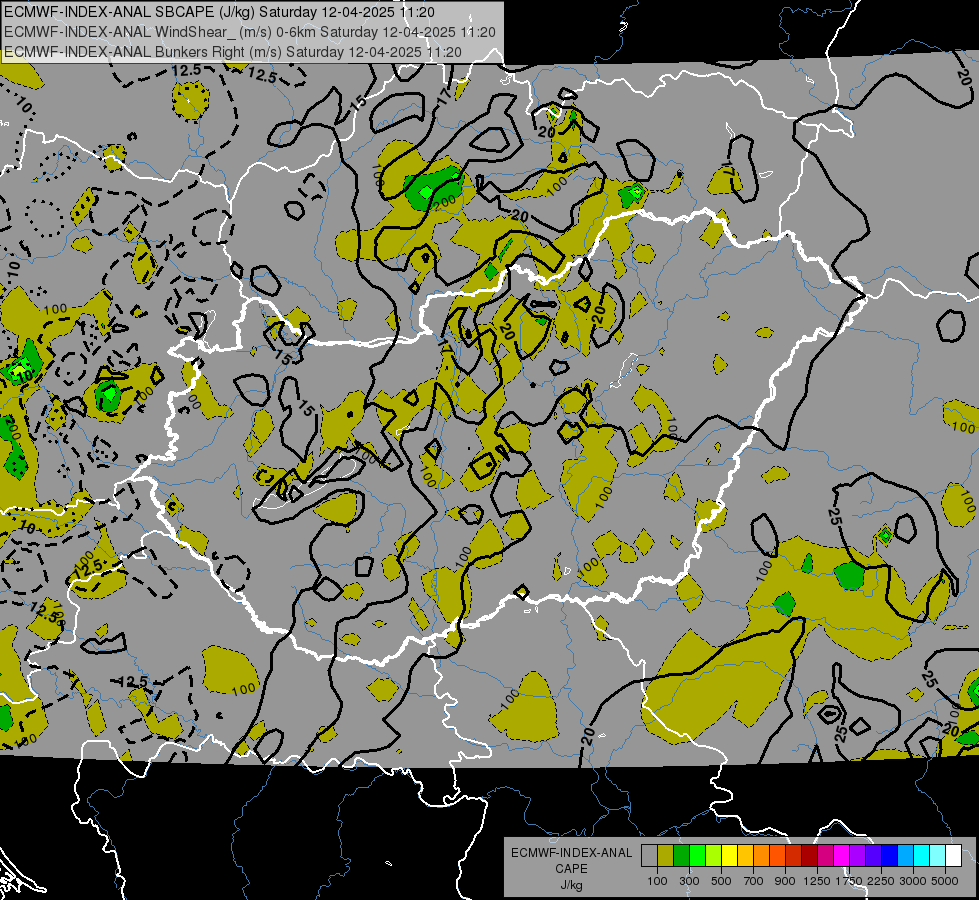Click the 1750 legend tick label
The height and width of the screenshot is (900, 979).
tap(849, 881)
